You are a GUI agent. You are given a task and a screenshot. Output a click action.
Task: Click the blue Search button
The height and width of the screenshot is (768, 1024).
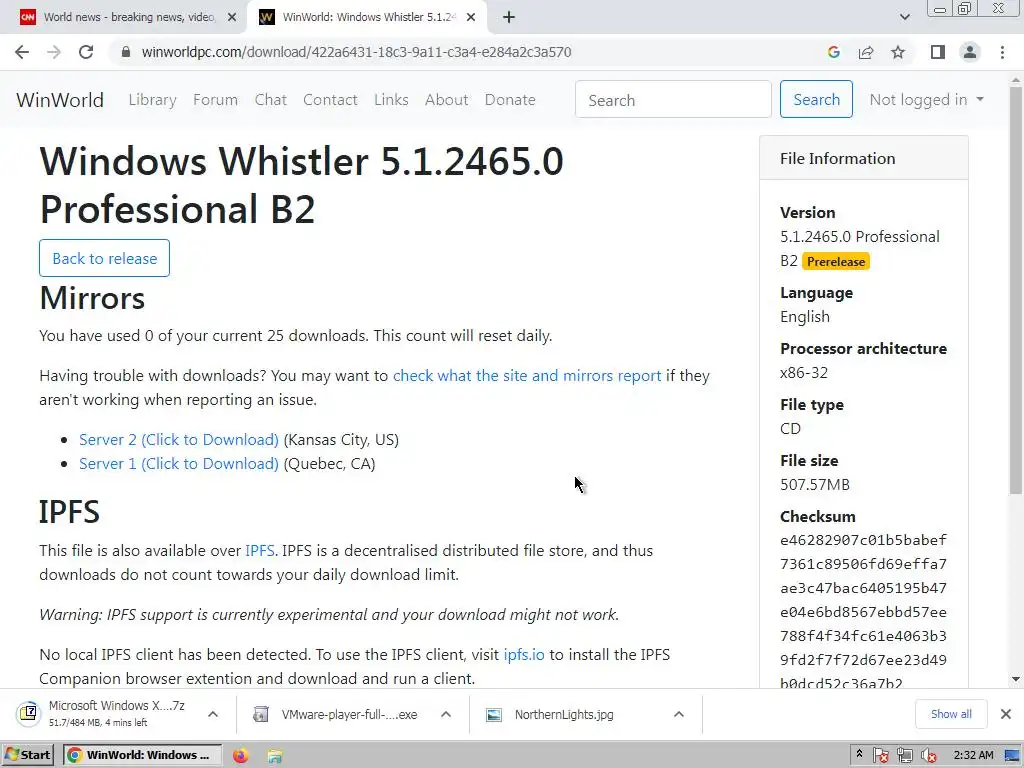pyautogui.click(x=816, y=99)
